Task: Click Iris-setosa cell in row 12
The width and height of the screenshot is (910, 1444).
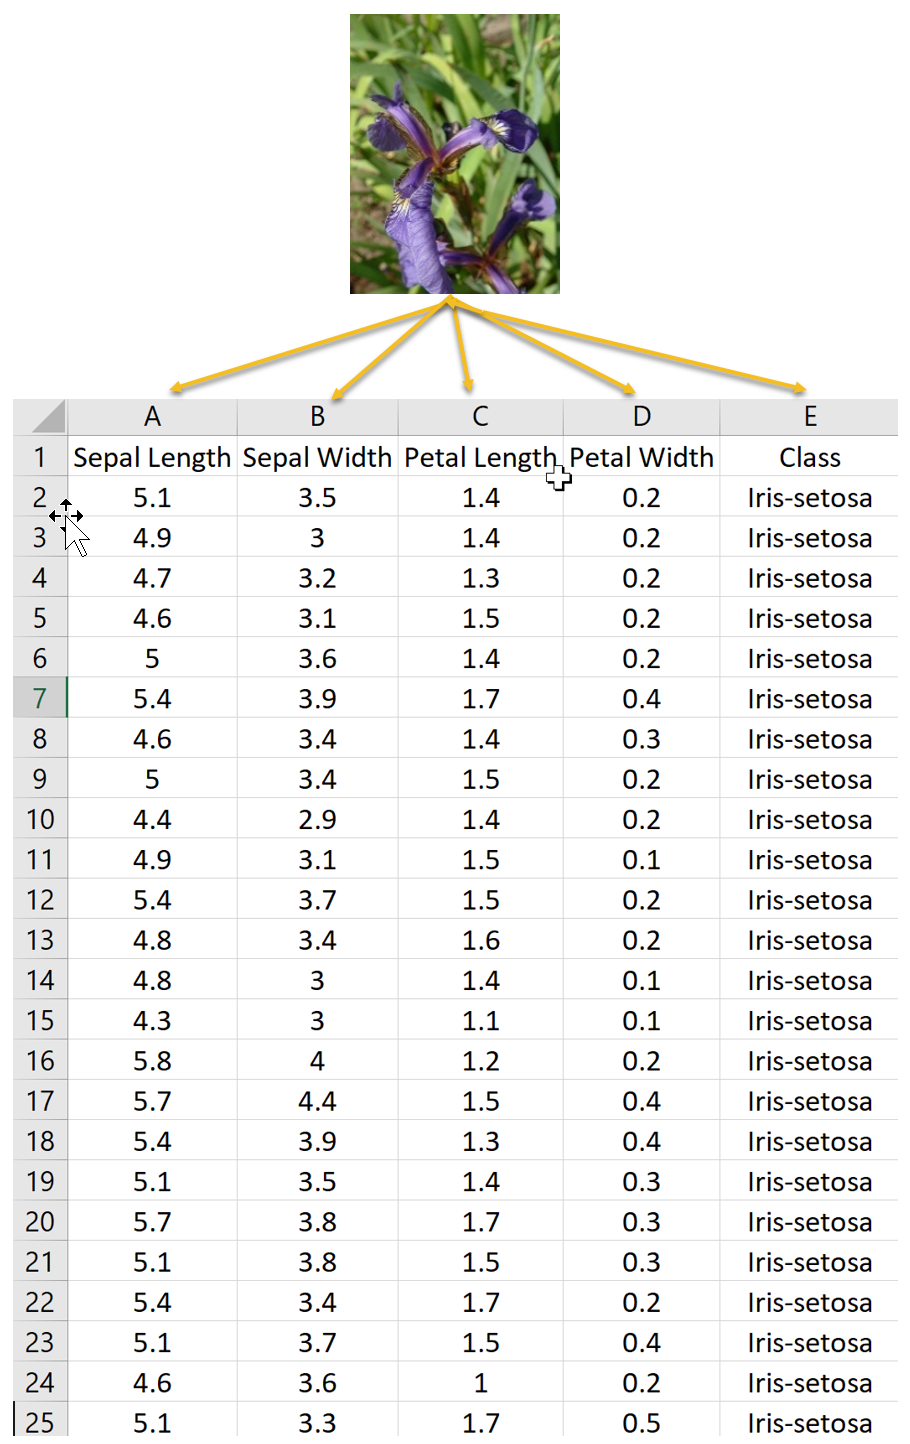Action: pyautogui.click(x=809, y=900)
